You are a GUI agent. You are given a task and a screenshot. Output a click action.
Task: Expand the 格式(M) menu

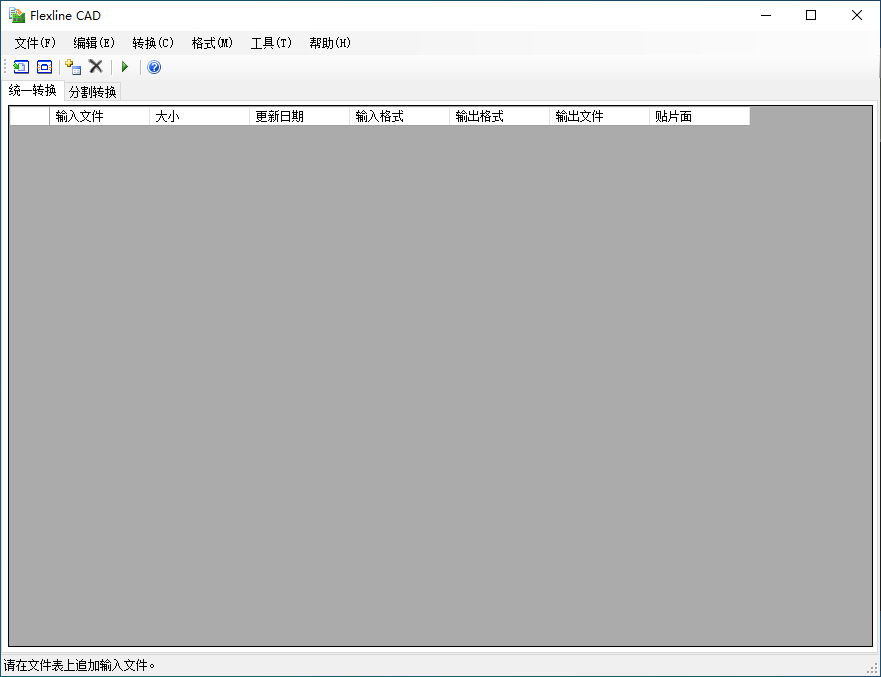[x=212, y=43]
